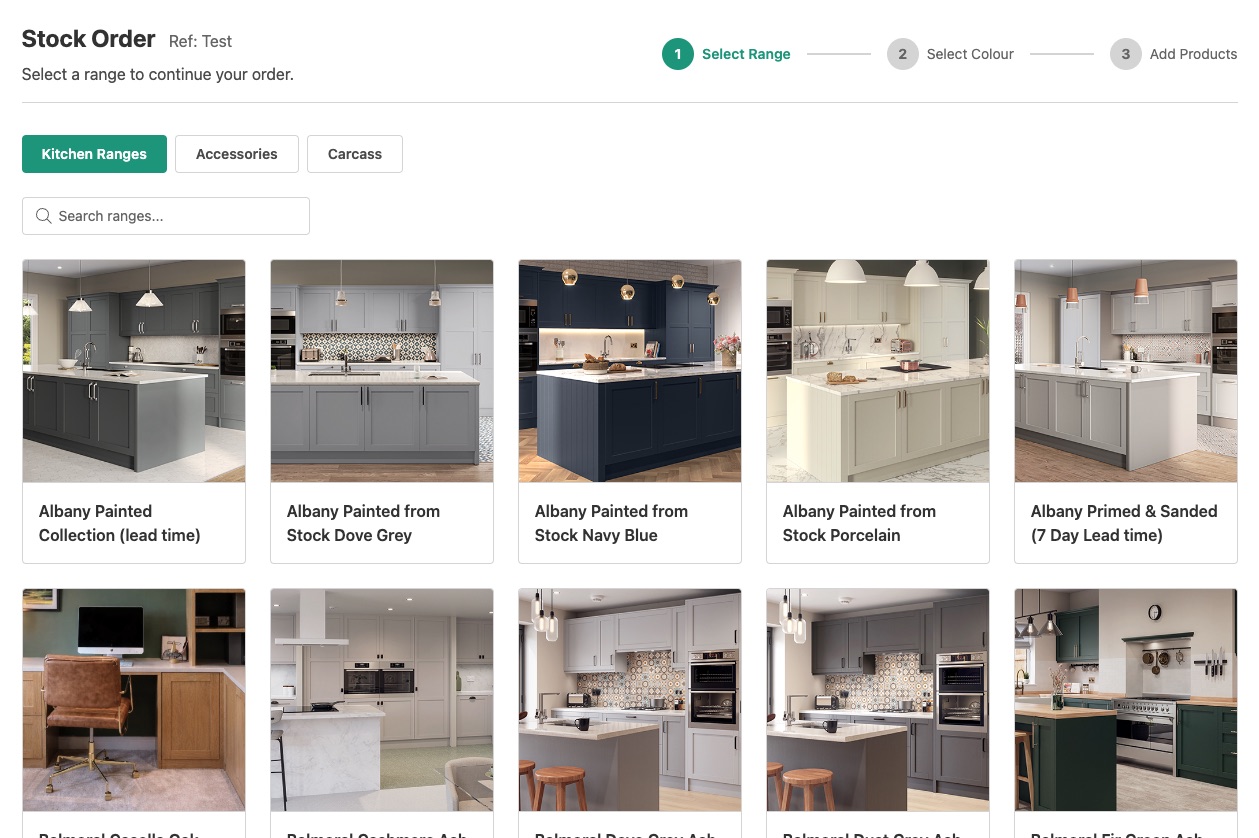
Task: Click the magnifier icon in search box
Action: (x=43, y=216)
